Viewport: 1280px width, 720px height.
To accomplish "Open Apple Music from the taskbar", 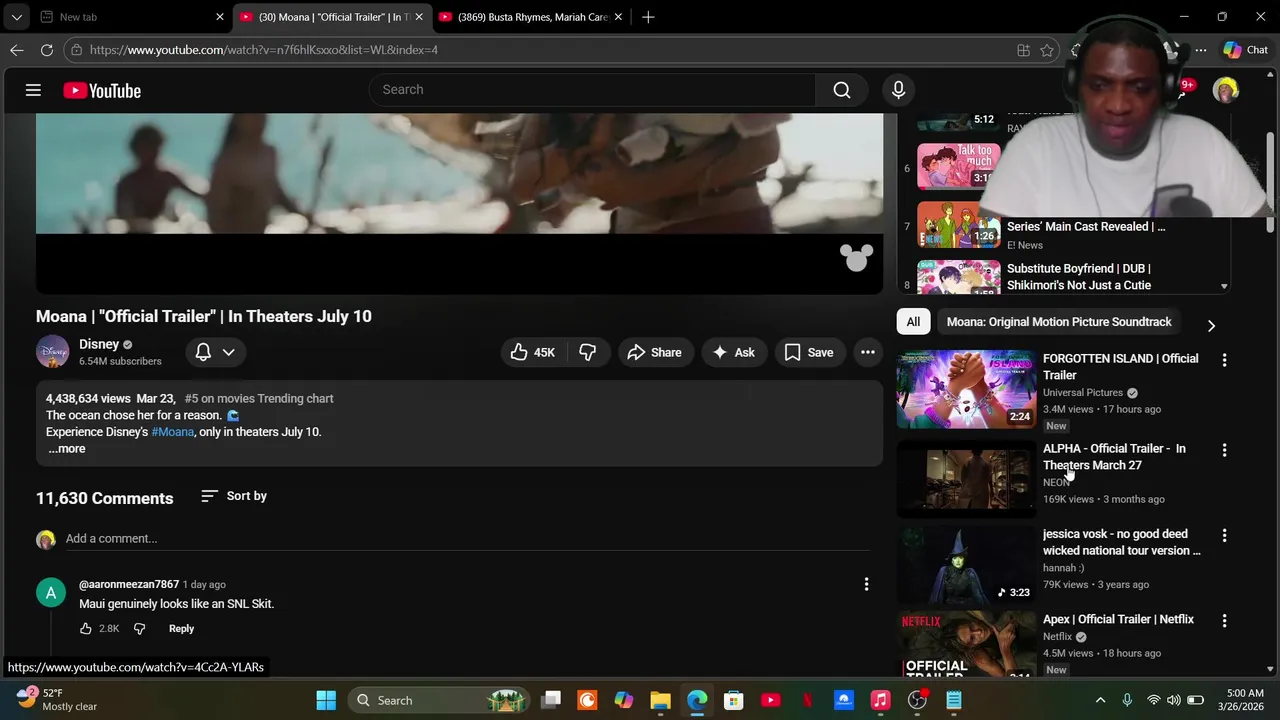I will click(880, 700).
